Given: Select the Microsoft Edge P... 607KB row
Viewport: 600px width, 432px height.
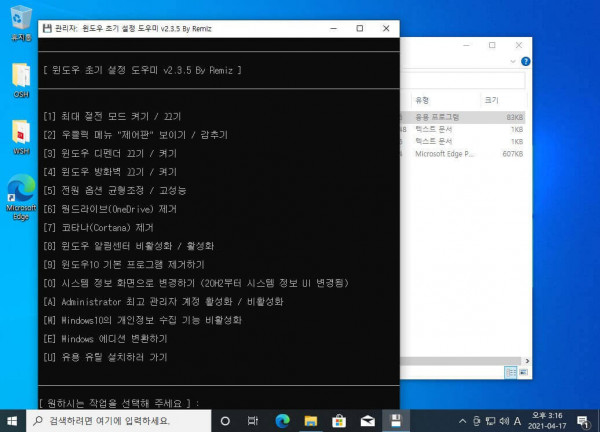Looking at the screenshot, I should point(463,154).
